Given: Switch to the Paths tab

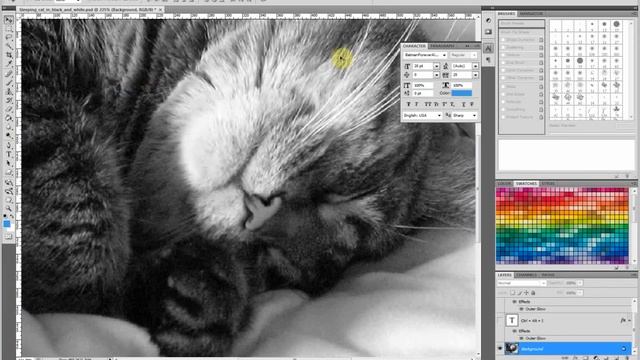Looking at the screenshot, I should (548, 275).
